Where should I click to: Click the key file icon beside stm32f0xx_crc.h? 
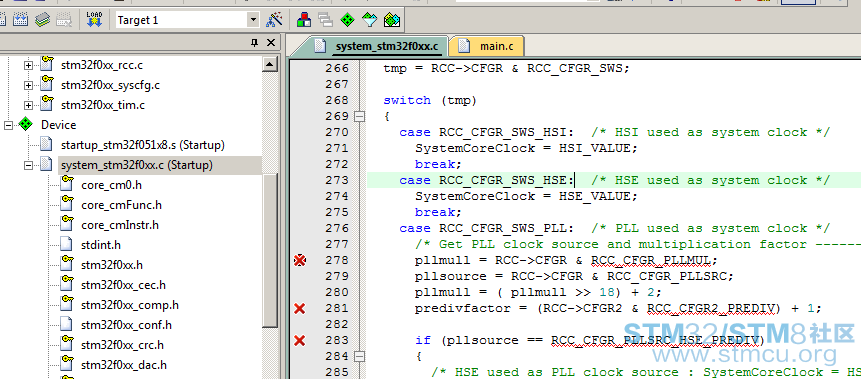tap(66, 344)
